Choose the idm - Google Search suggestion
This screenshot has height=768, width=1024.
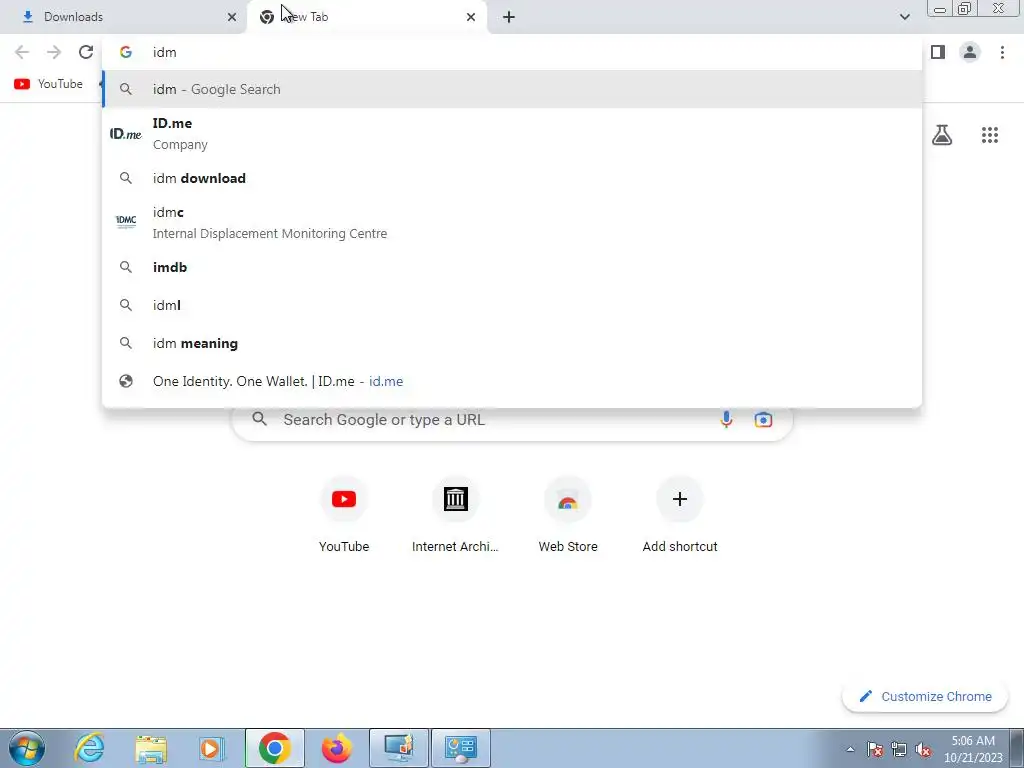pos(512,89)
